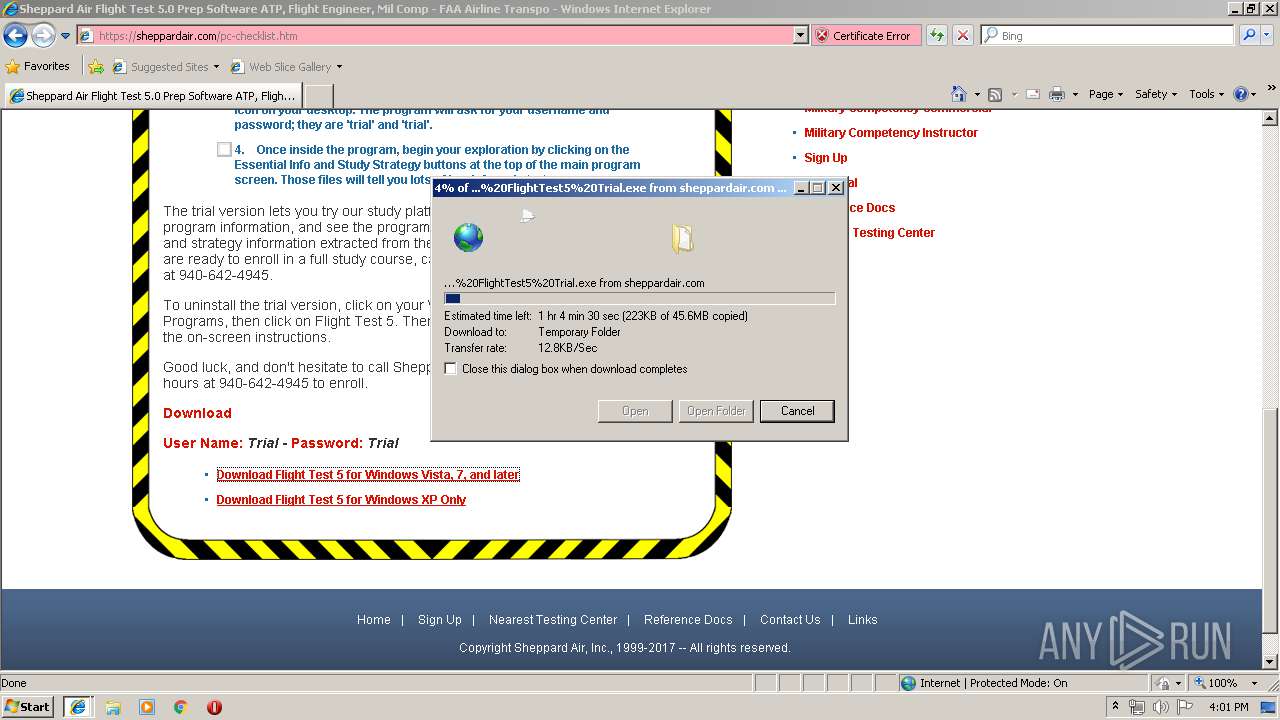This screenshot has width=1280, height=720.
Task: Open the Page menu
Action: [1107, 94]
